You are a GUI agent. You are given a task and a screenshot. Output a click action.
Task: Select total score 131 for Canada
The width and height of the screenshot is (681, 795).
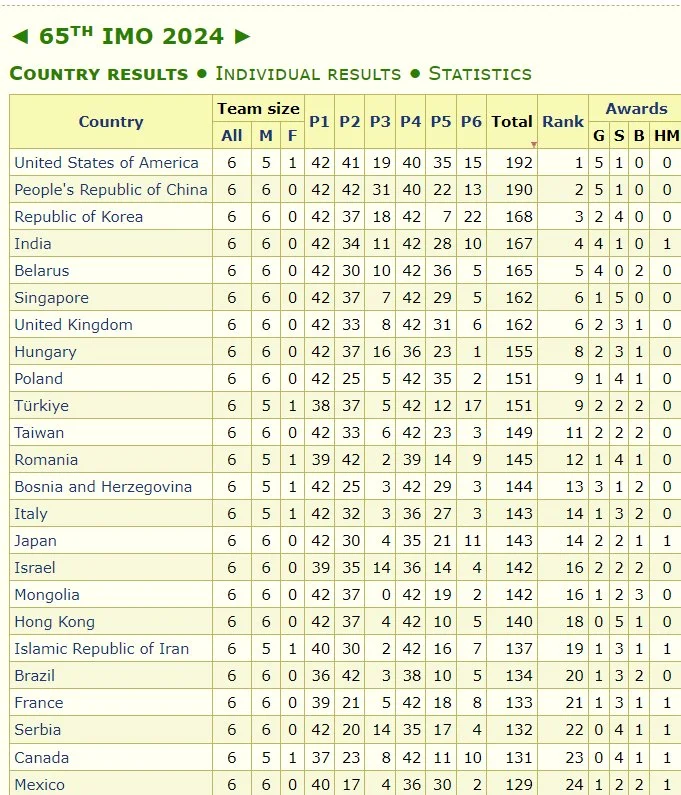pyautogui.click(x=519, y=757)
